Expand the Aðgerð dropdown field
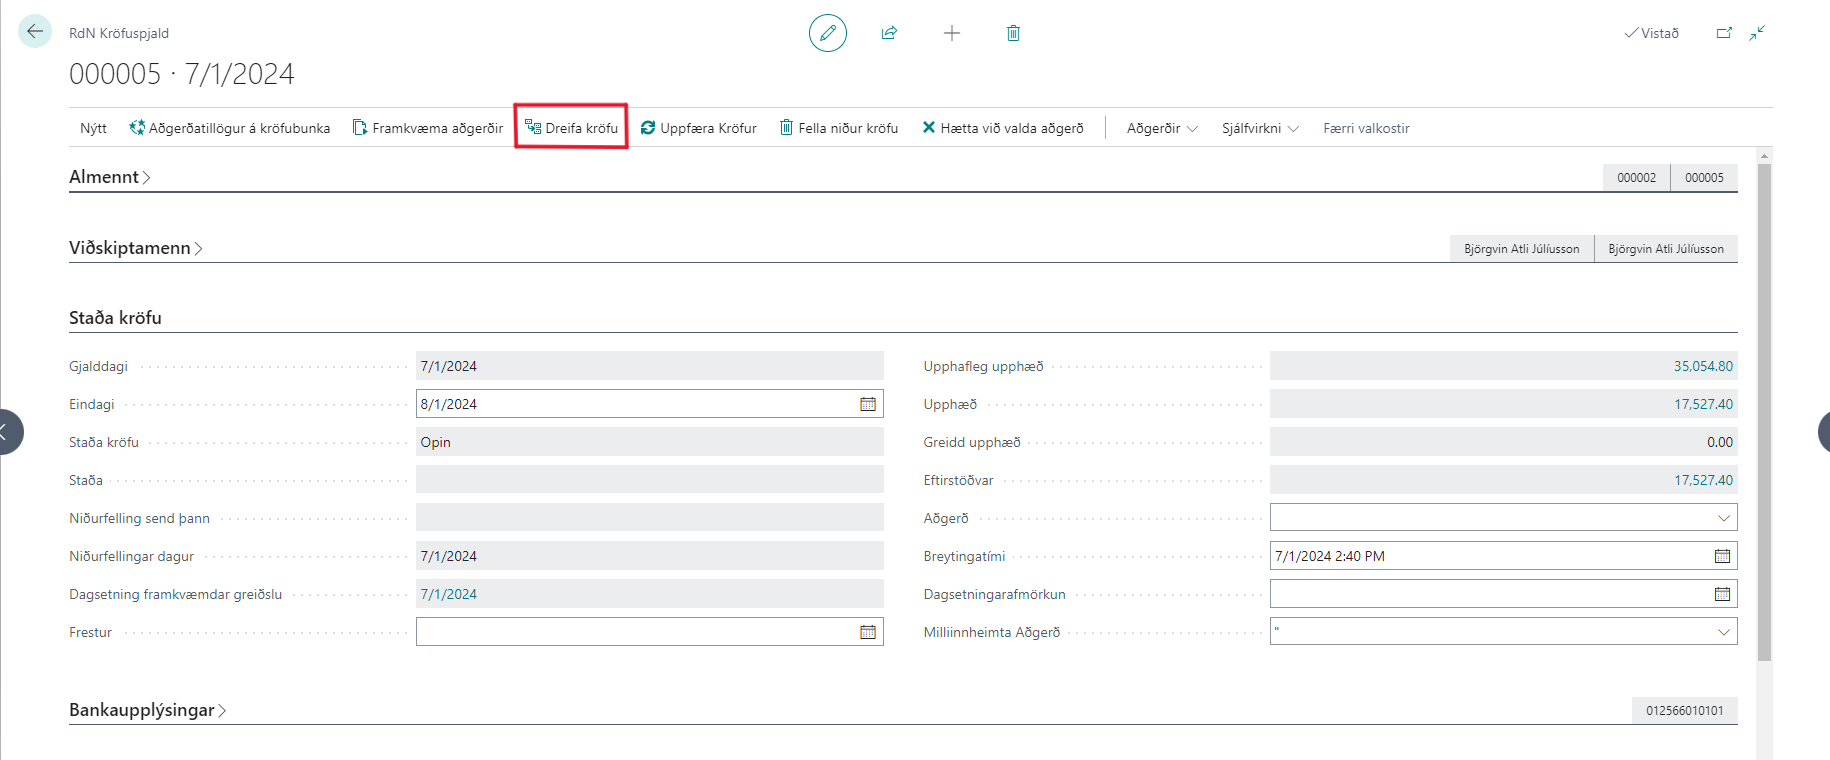The image size is (1830, 760). click(1723, 518)
